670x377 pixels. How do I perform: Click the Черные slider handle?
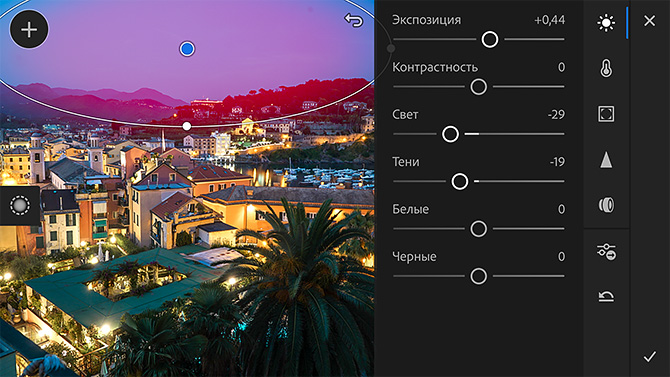click(479, 276)
